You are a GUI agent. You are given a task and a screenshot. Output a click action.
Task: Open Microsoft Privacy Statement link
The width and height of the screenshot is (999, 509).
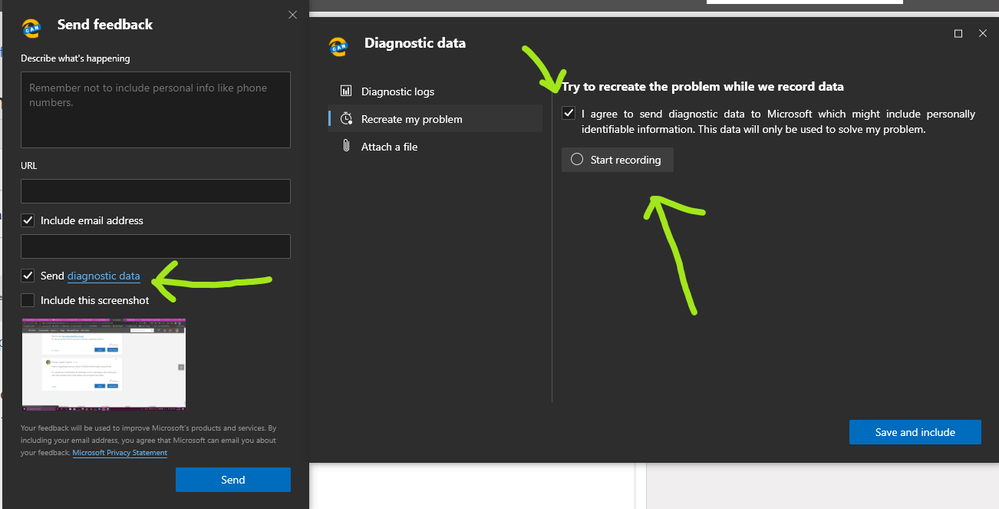tap(120, 452)
